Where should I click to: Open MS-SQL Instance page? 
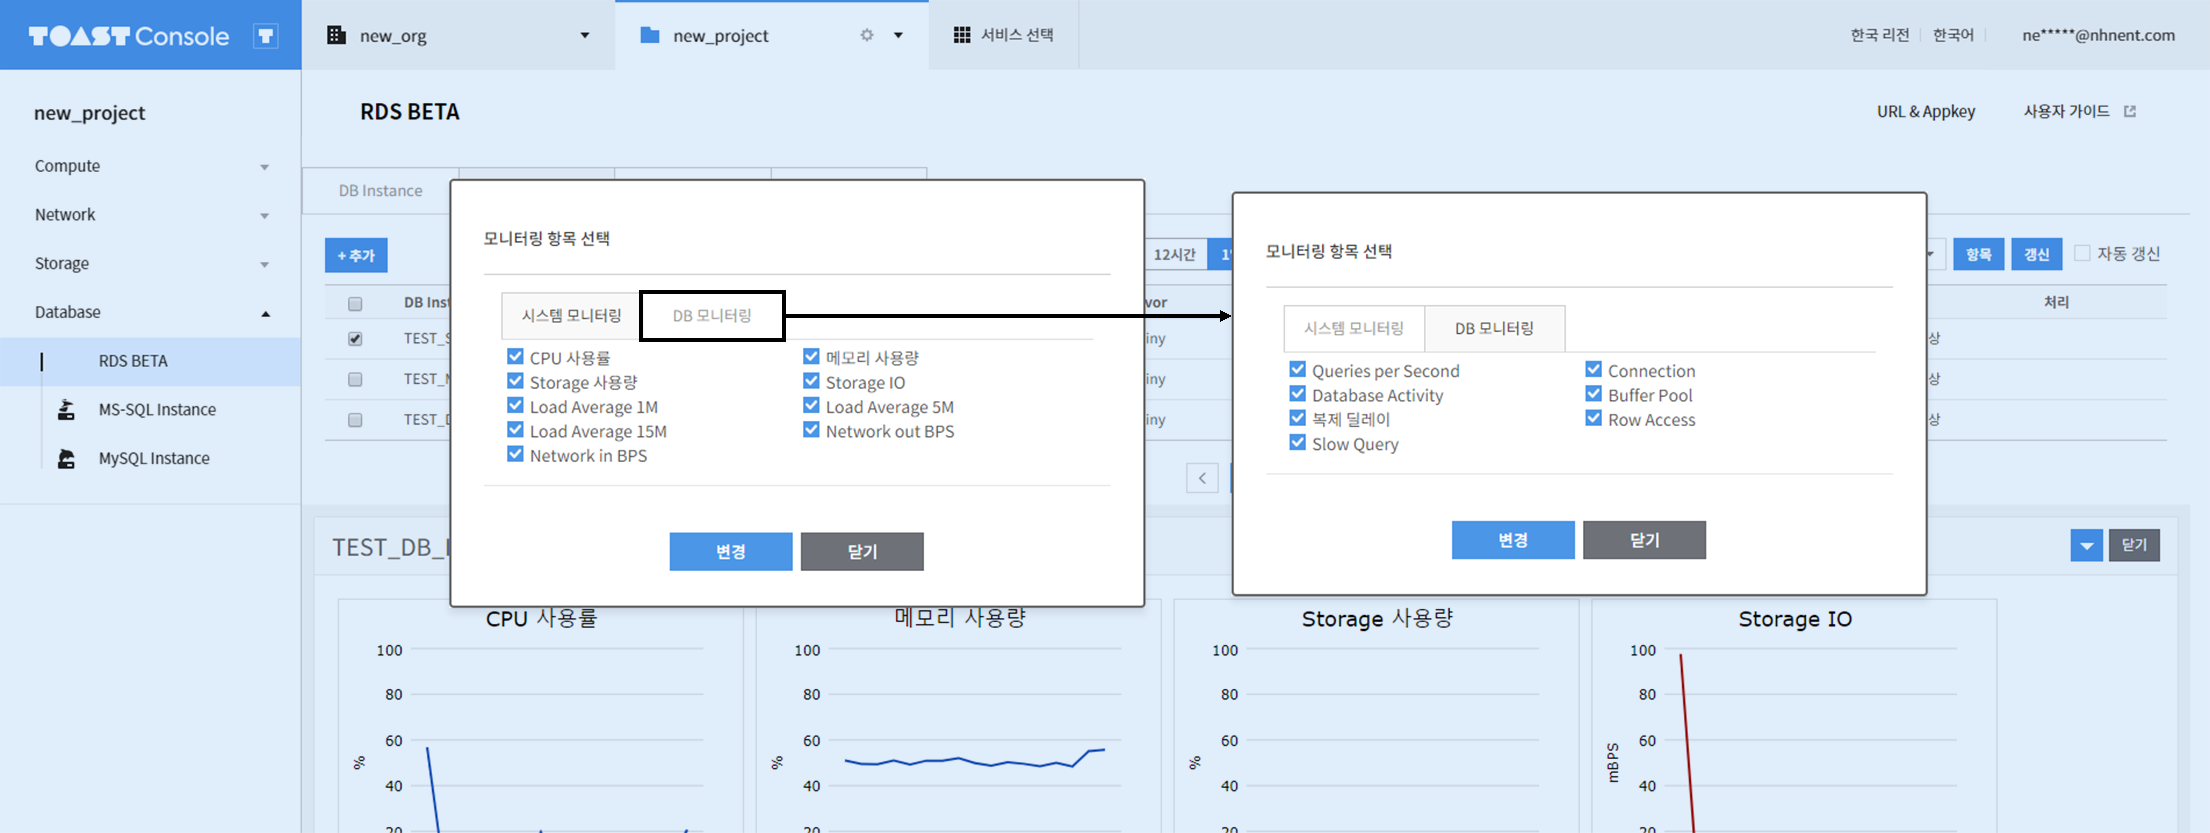point(157,409)
